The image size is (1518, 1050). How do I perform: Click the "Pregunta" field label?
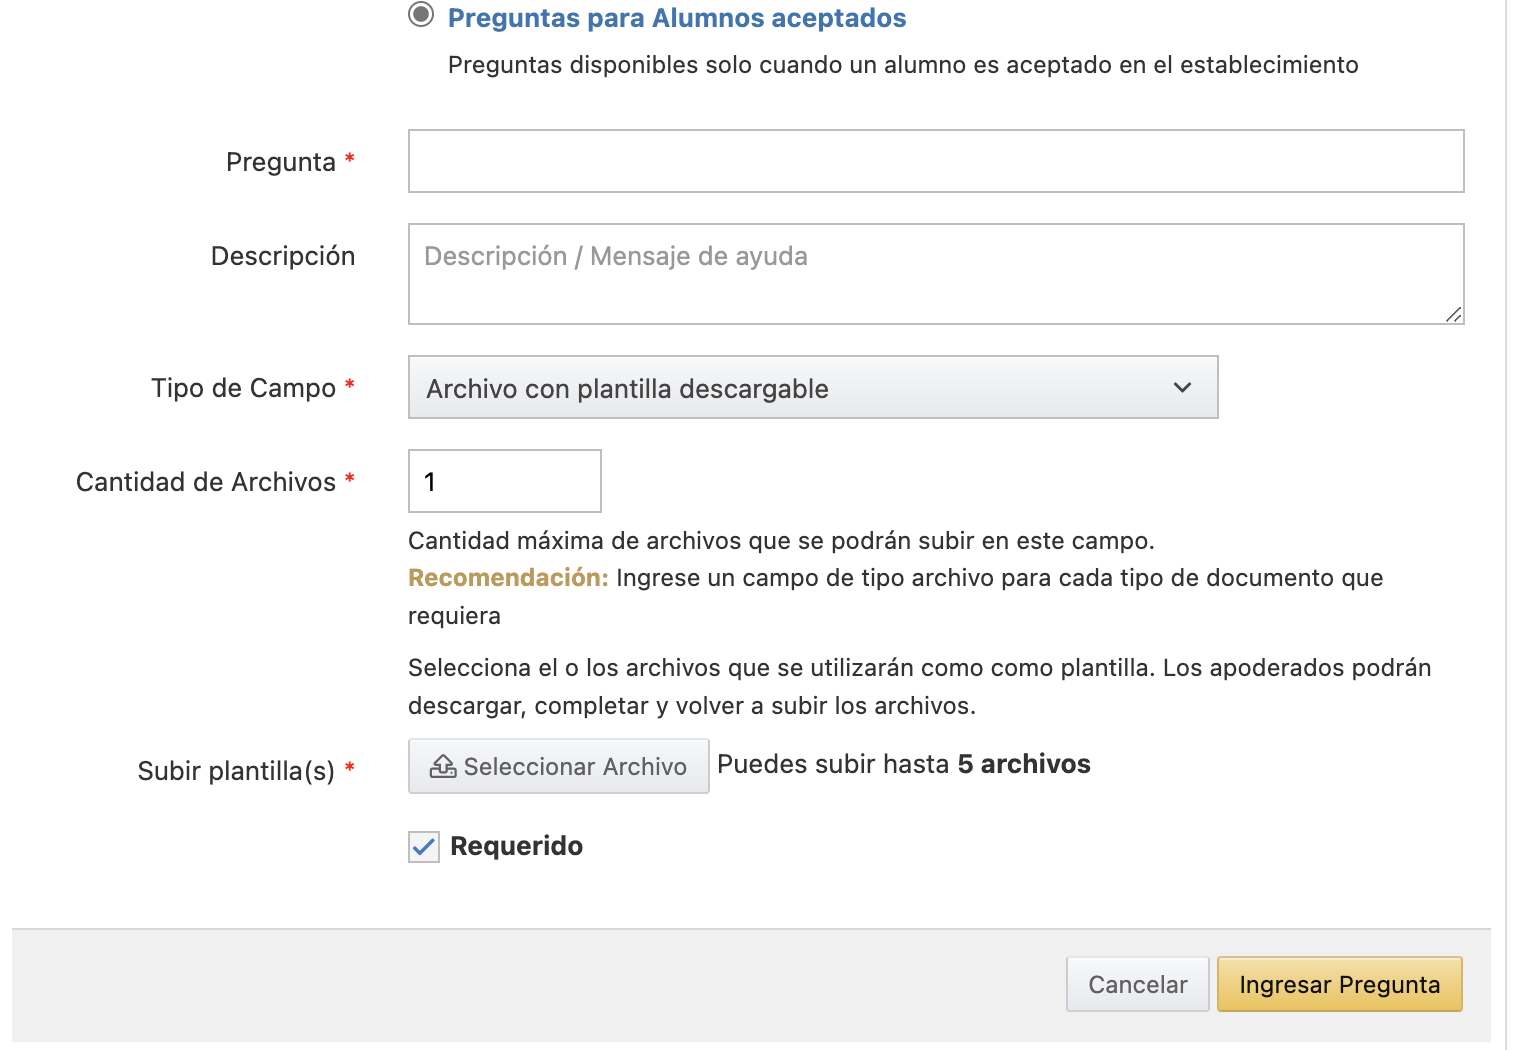coord(280,162)
